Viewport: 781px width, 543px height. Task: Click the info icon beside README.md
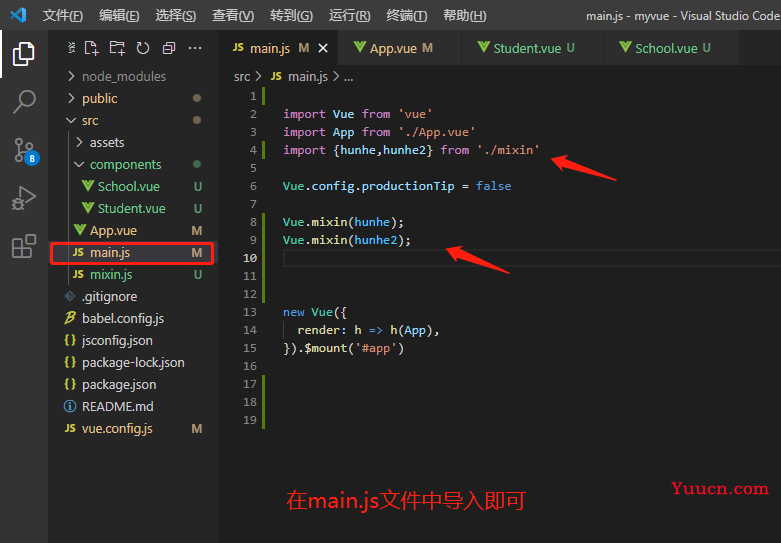[x=70, y=407]
